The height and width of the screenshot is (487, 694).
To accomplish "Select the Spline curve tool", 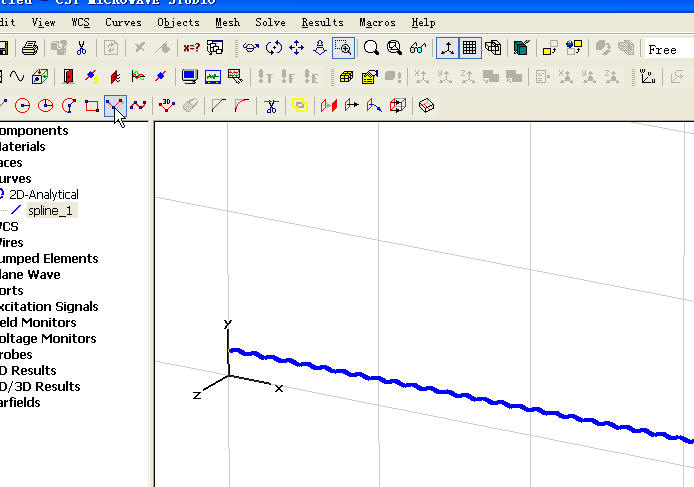I will (x=139, y=105).
